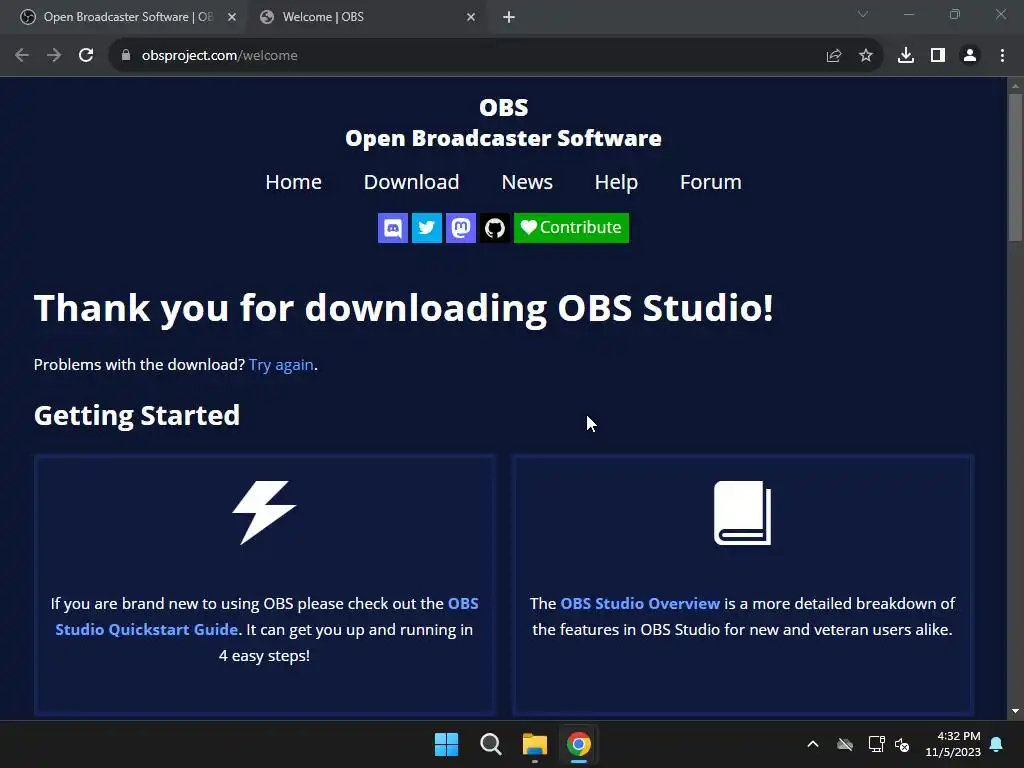1024x768 pixels.
Task: Click the OBS Open Broadcaster Software title
Action: [504, 123]
